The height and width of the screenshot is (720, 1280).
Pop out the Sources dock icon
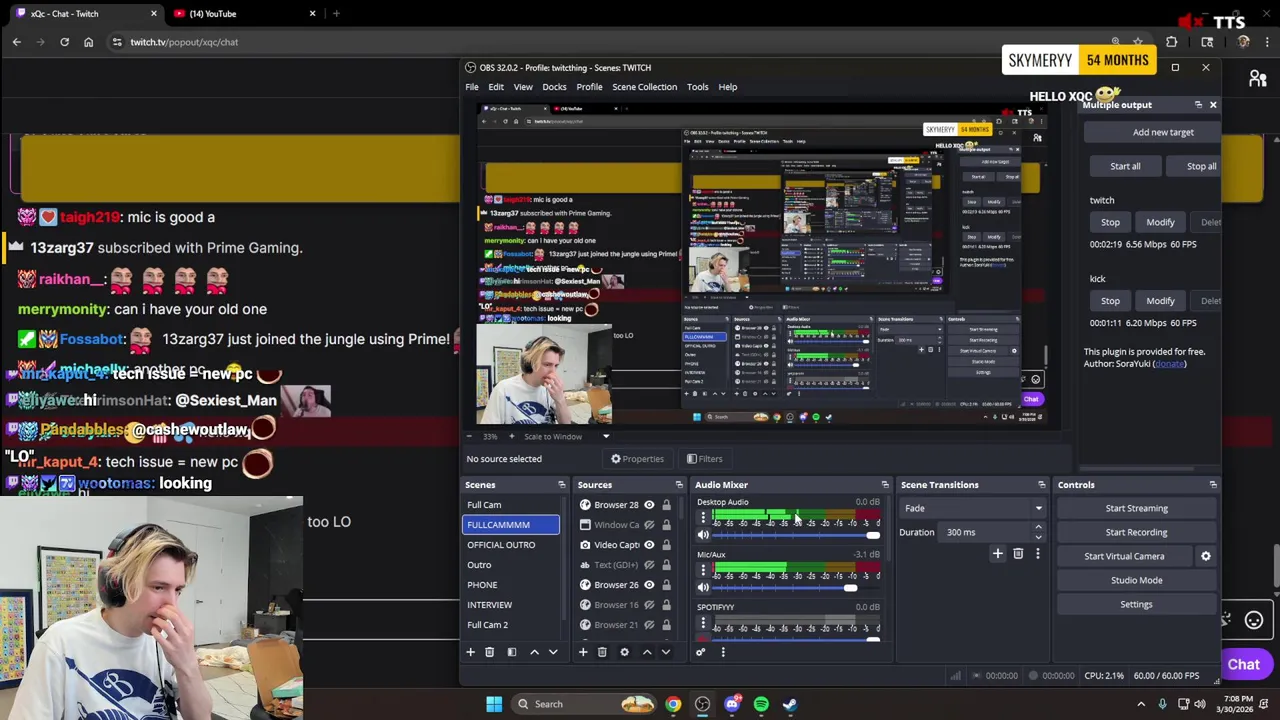point(679,485)
